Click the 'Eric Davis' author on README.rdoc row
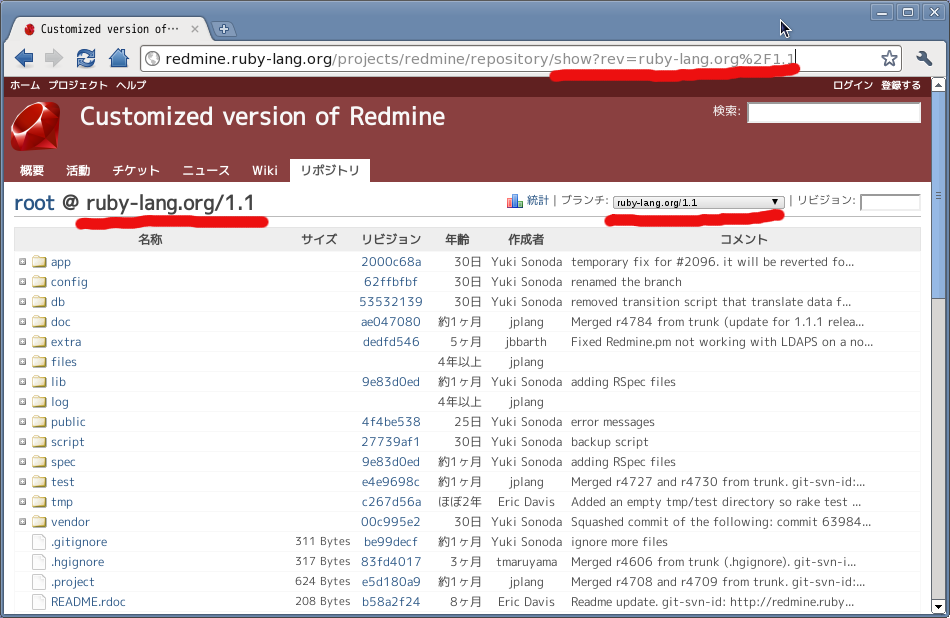950x618 pixels. pyautogui.click(x=526, y=602)
